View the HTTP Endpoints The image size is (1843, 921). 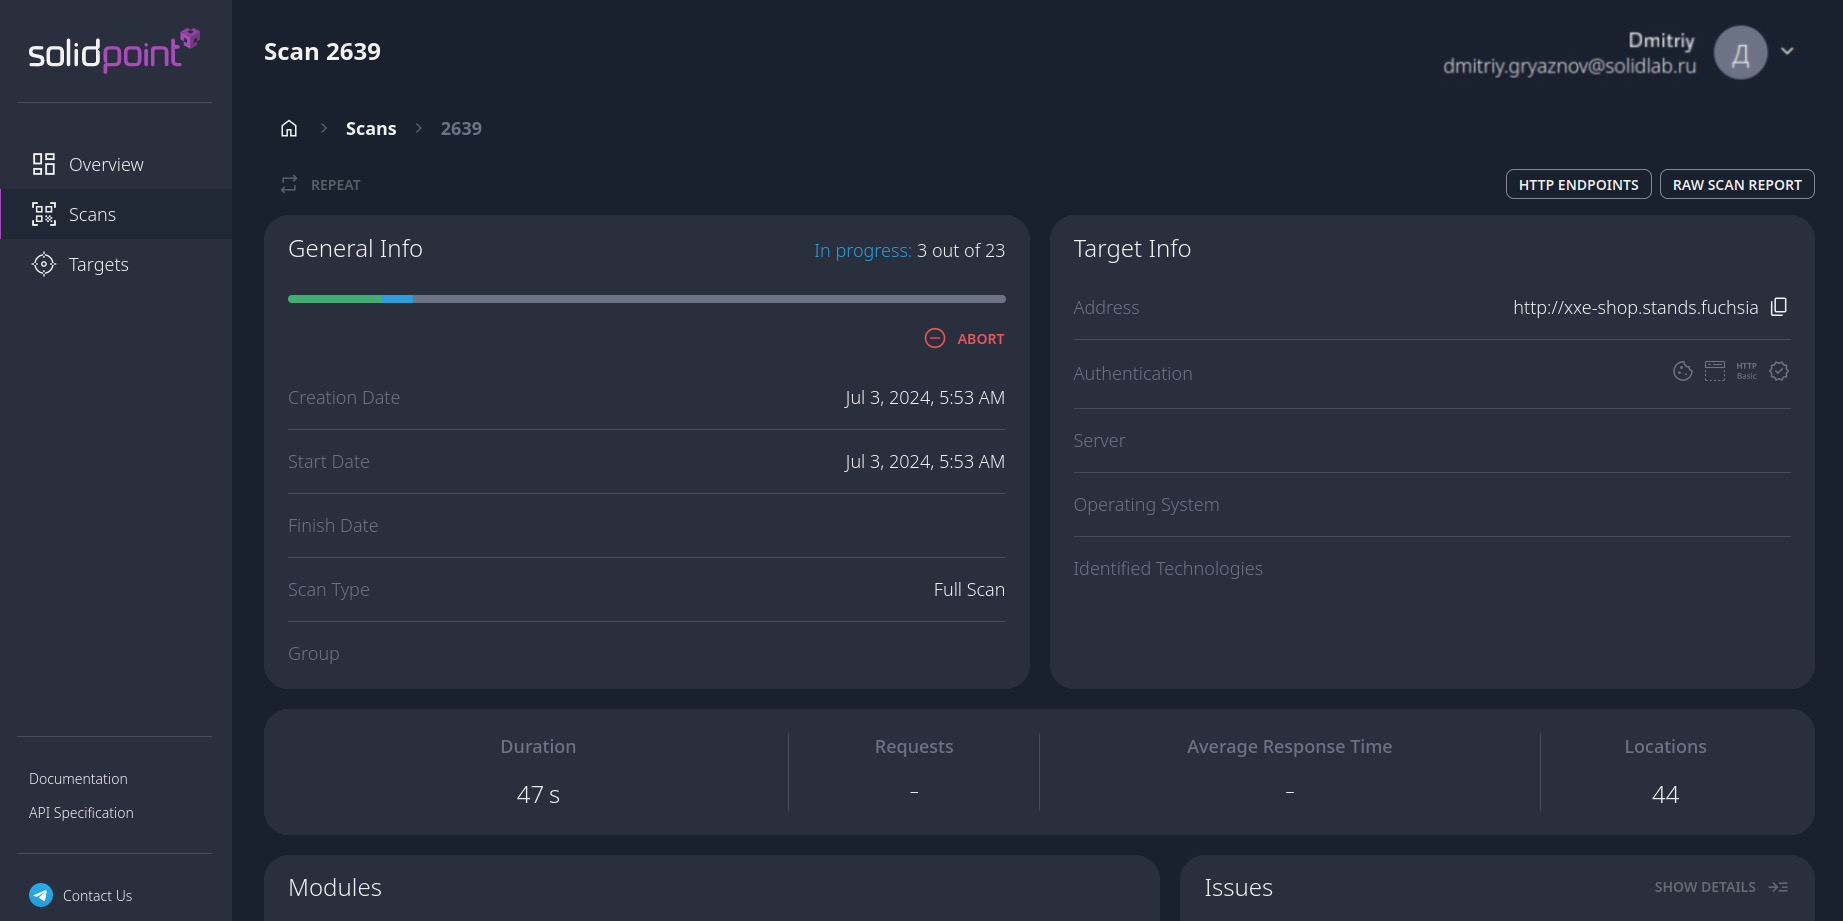(1578, 184)
